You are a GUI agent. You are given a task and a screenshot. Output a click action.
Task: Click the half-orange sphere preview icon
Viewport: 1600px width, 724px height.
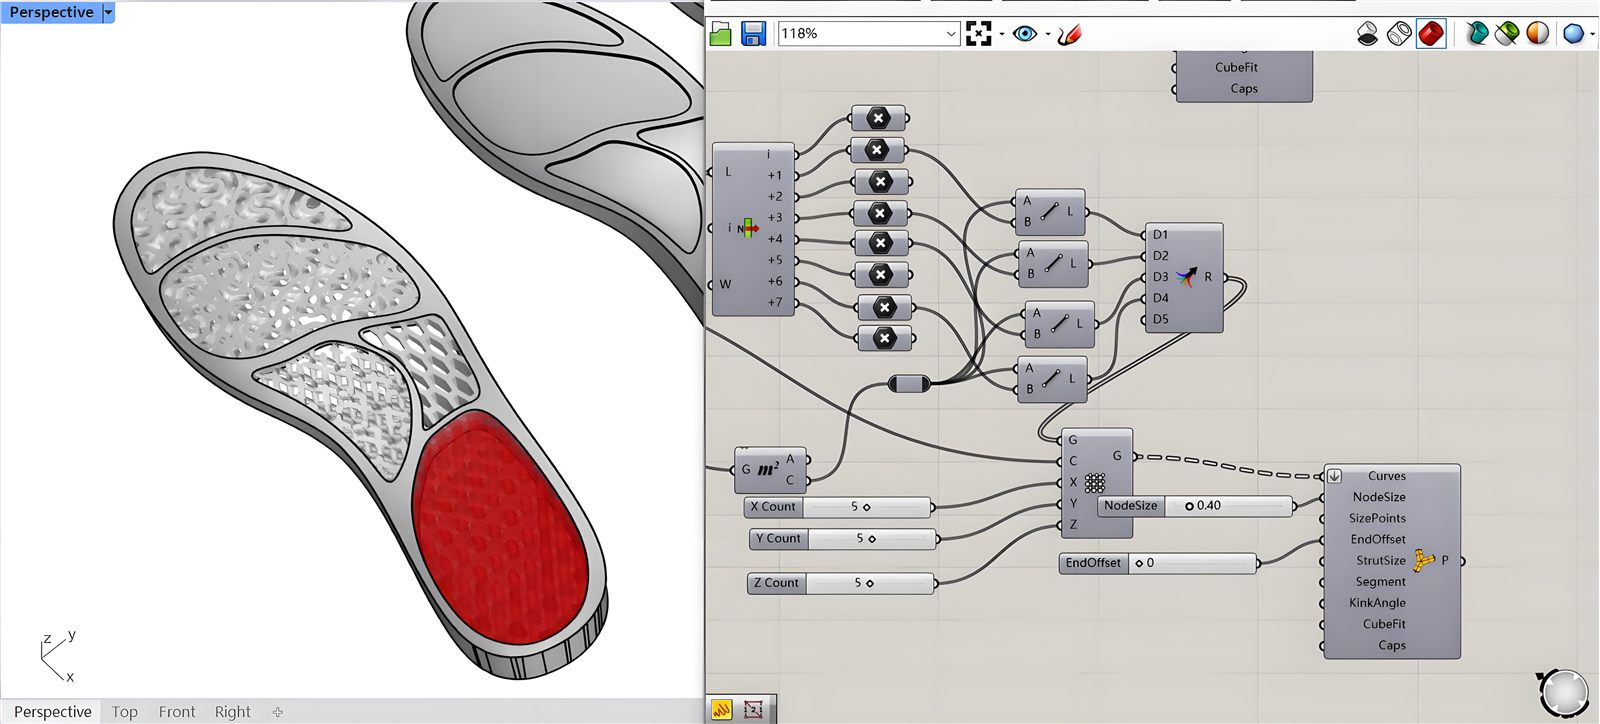[x=1538, y=34]
